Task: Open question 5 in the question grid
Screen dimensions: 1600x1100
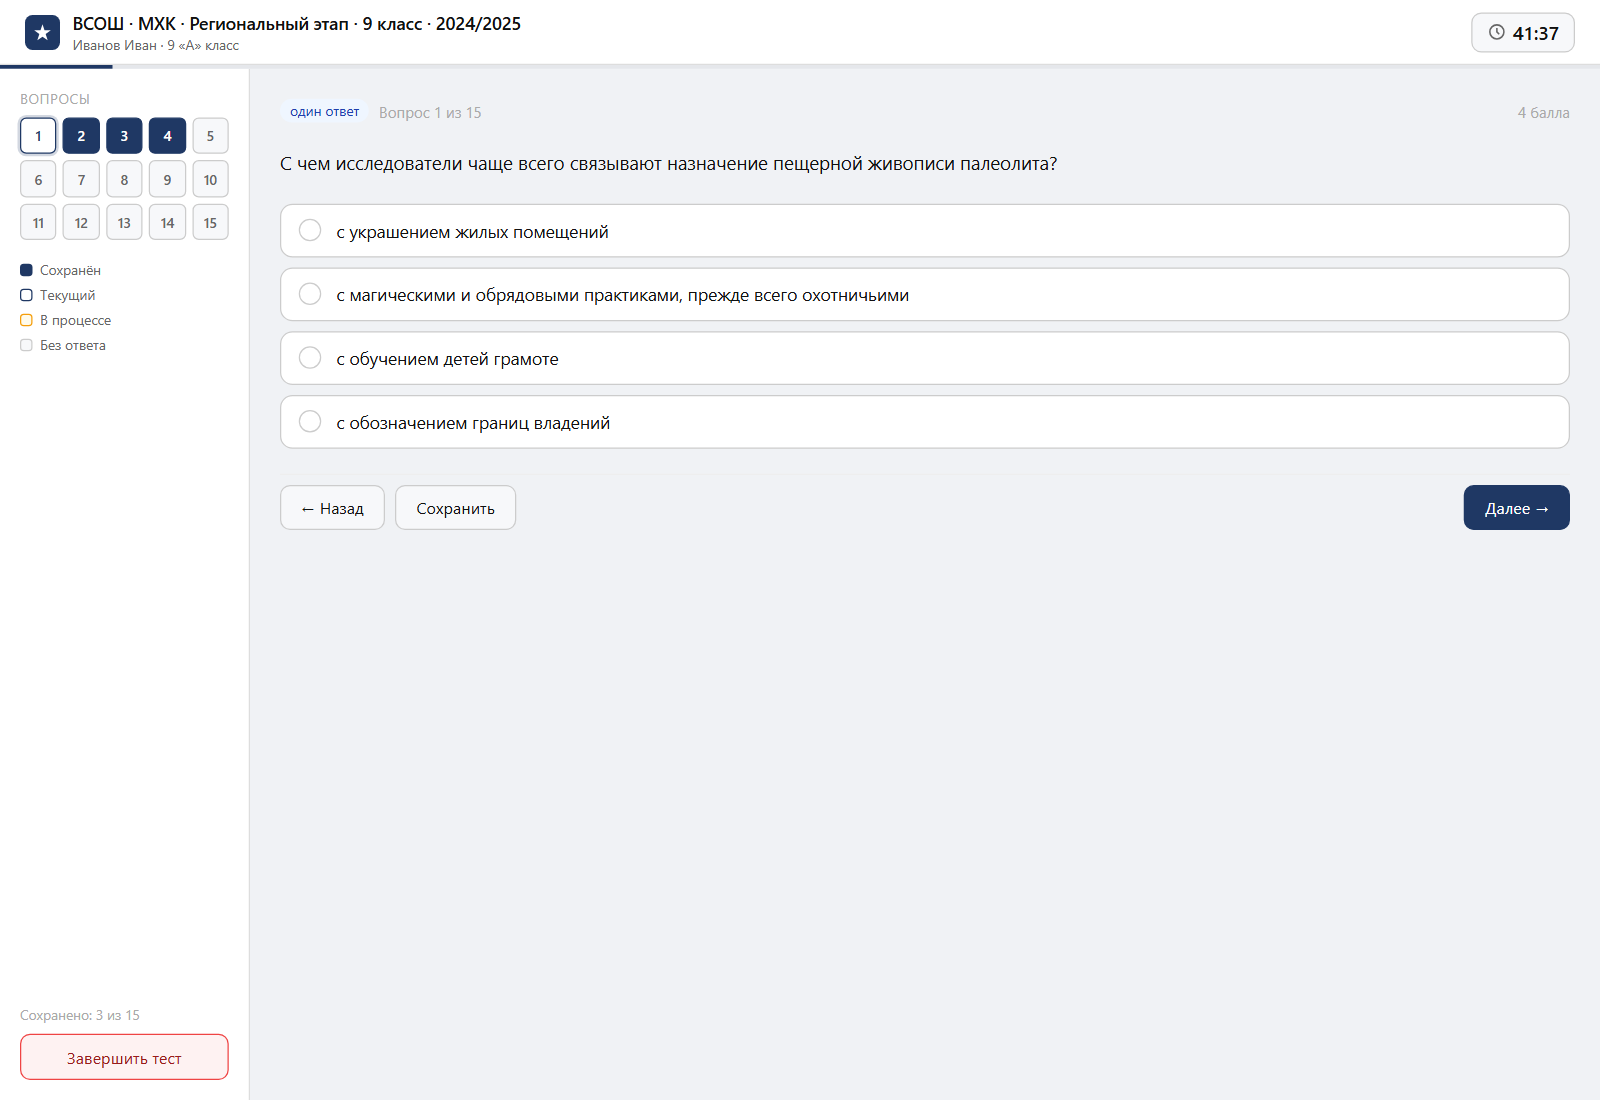Action: click(210, 136)
